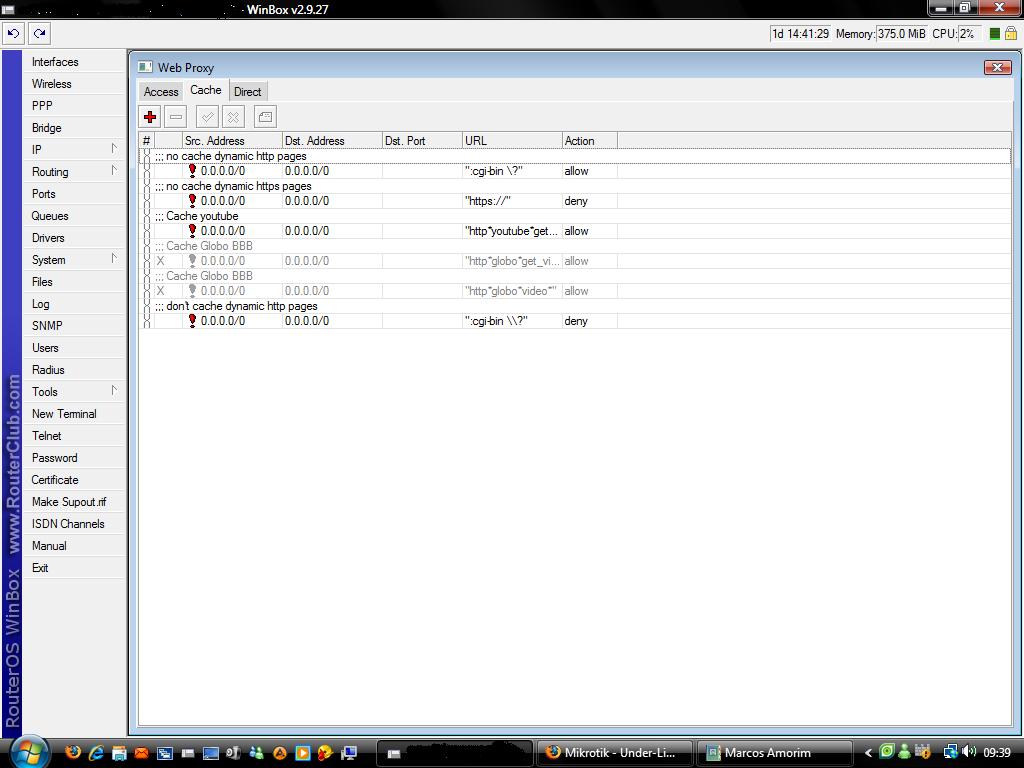The width and height of the screenshot is (1024, 768).
Task: Close the Web Proxy window
Action: tap(997, 67)
